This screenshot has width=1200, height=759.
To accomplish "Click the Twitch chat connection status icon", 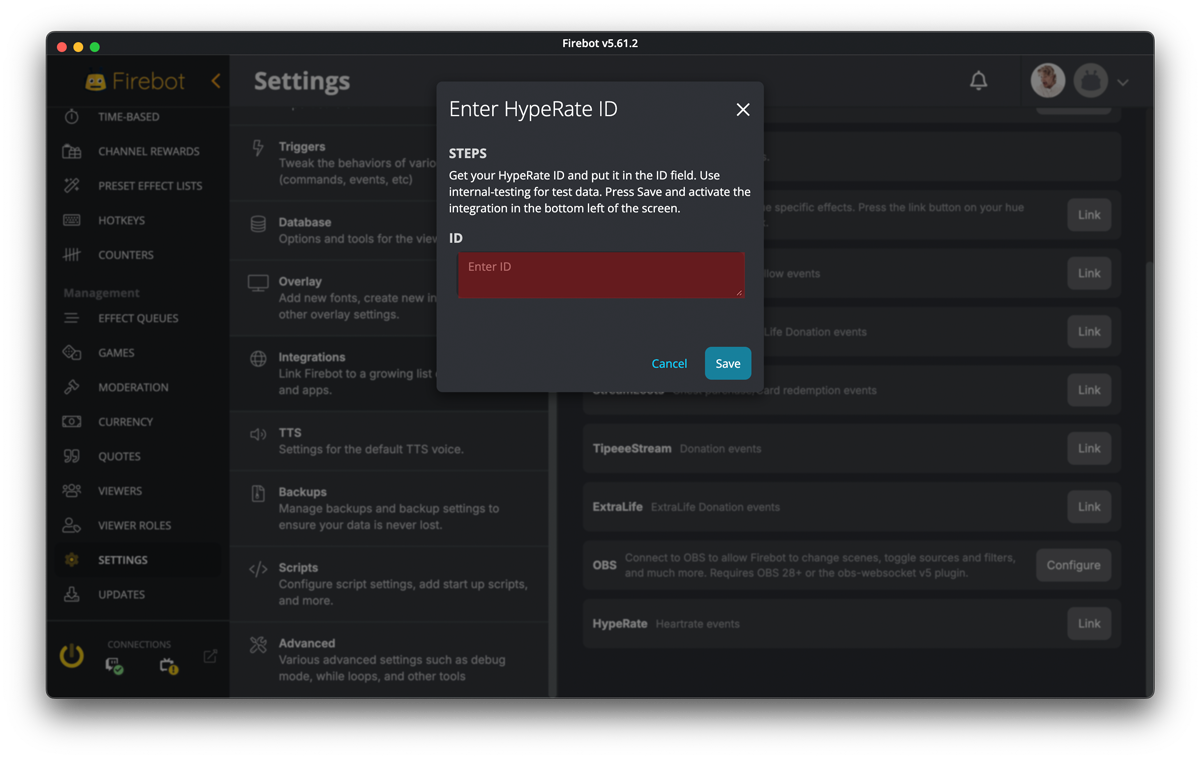I will pos(114,666).
